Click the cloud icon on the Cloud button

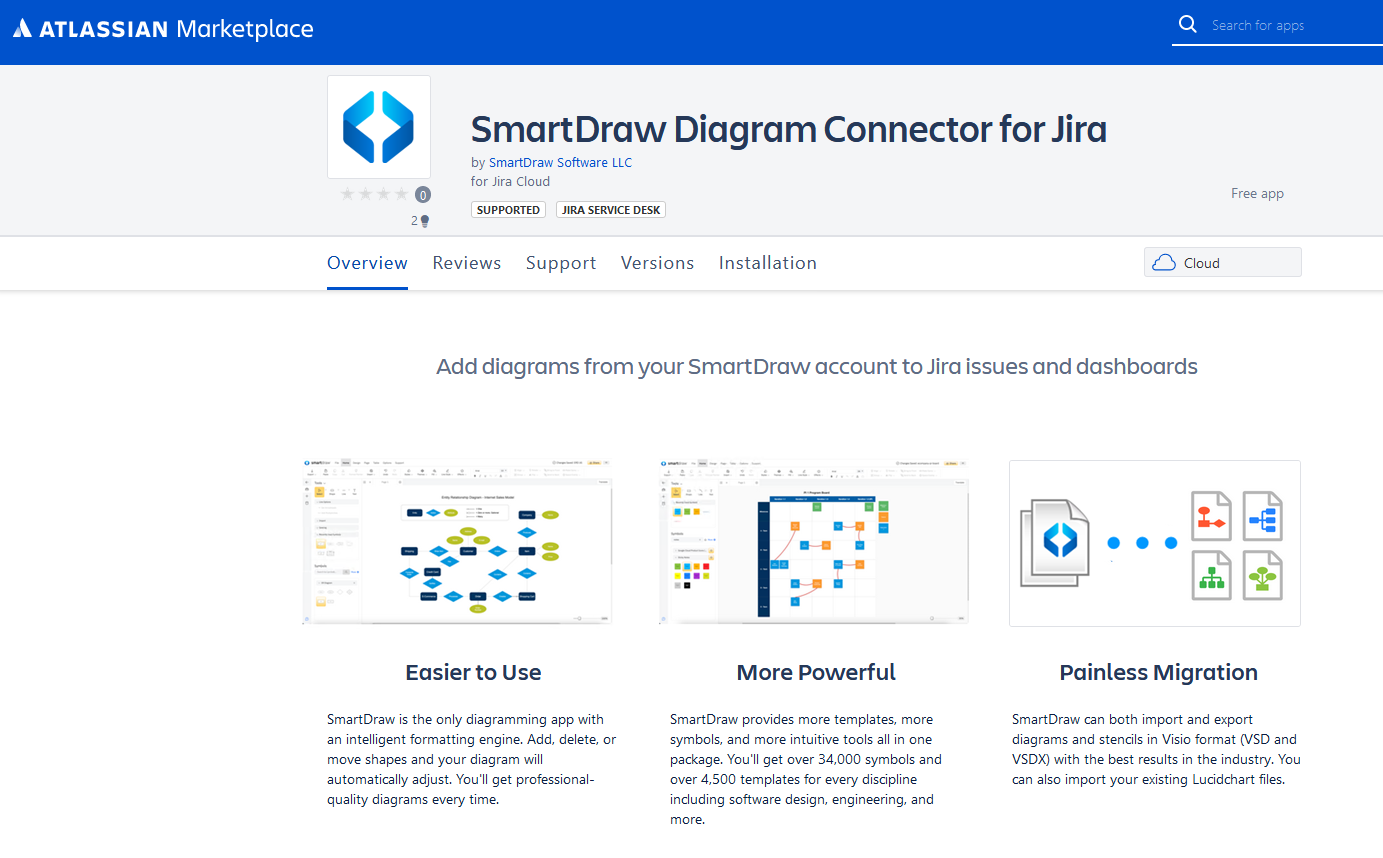pyautogui.click(x=1163, y=261)
